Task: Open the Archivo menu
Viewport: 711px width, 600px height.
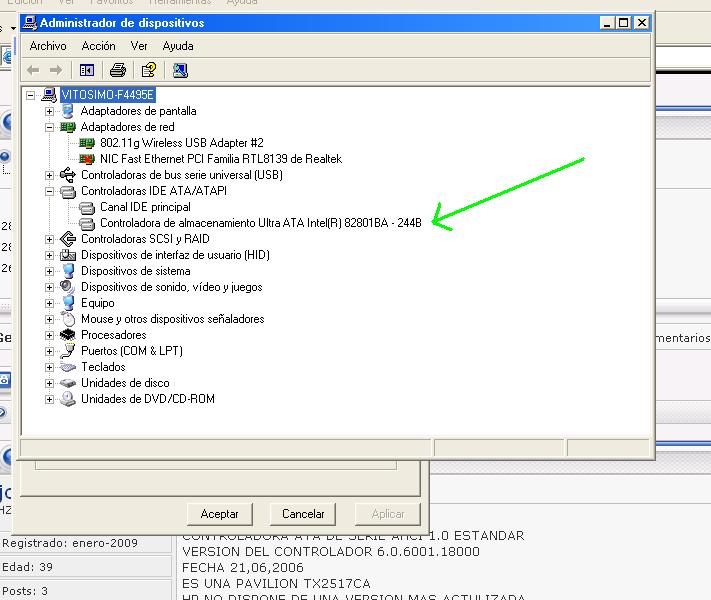Action: pos(48,46)
